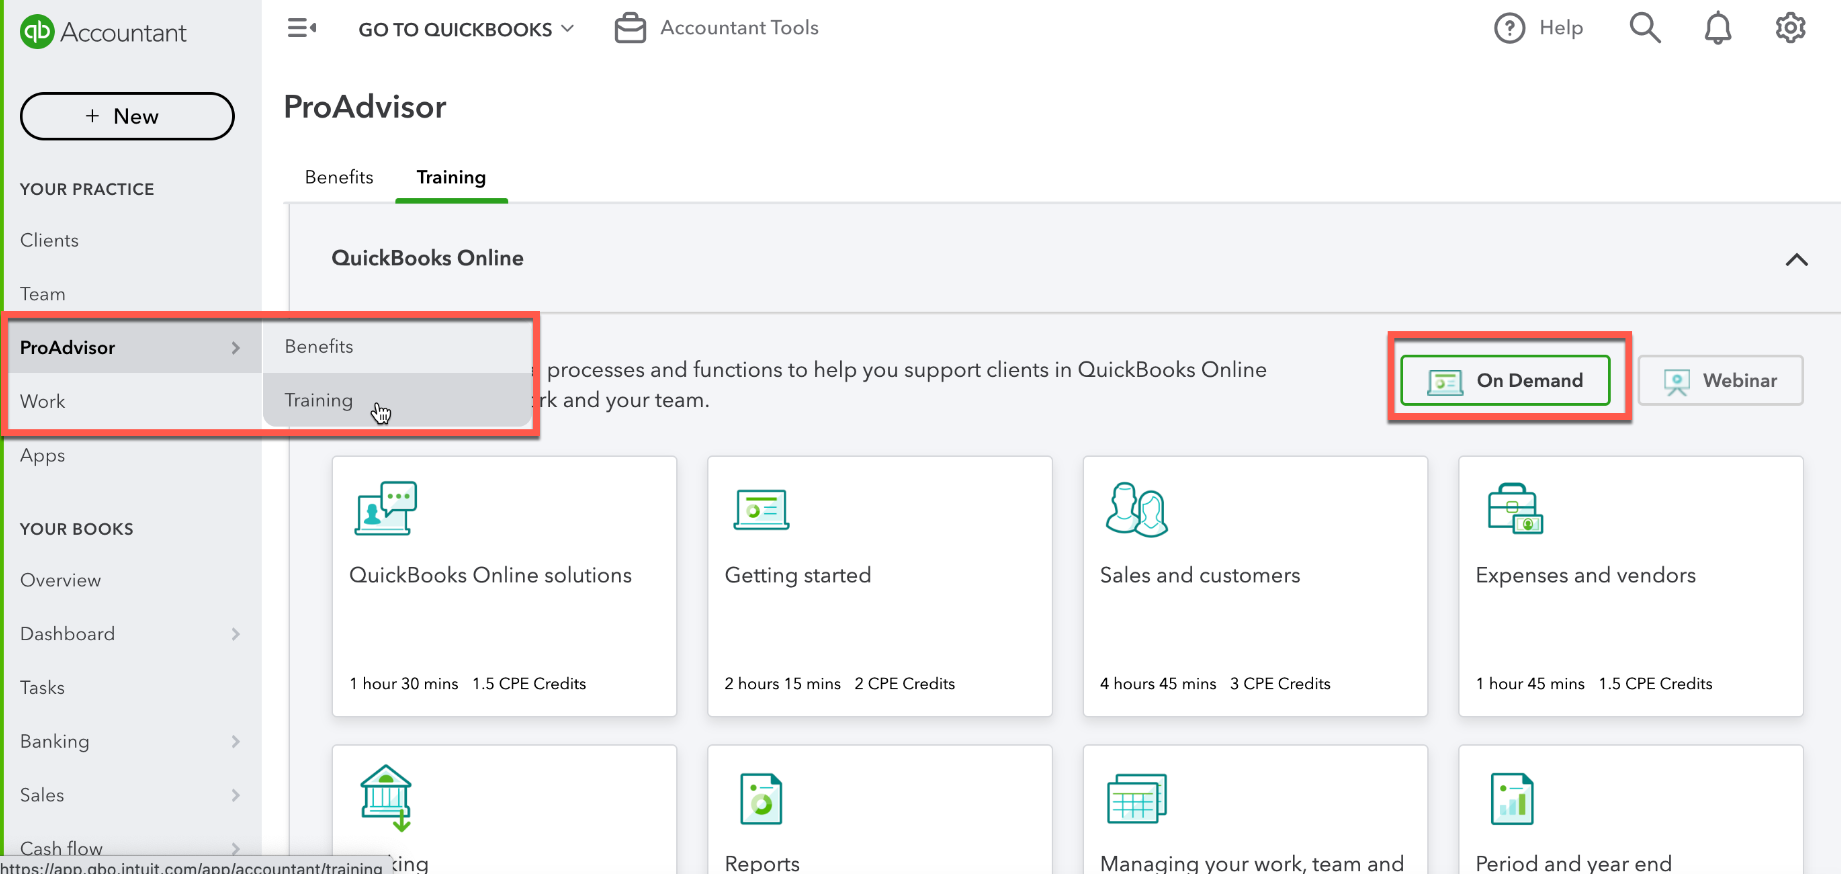Choose Training in the ProAdvisor flyout
The image size is (1841, 874).
398,400
